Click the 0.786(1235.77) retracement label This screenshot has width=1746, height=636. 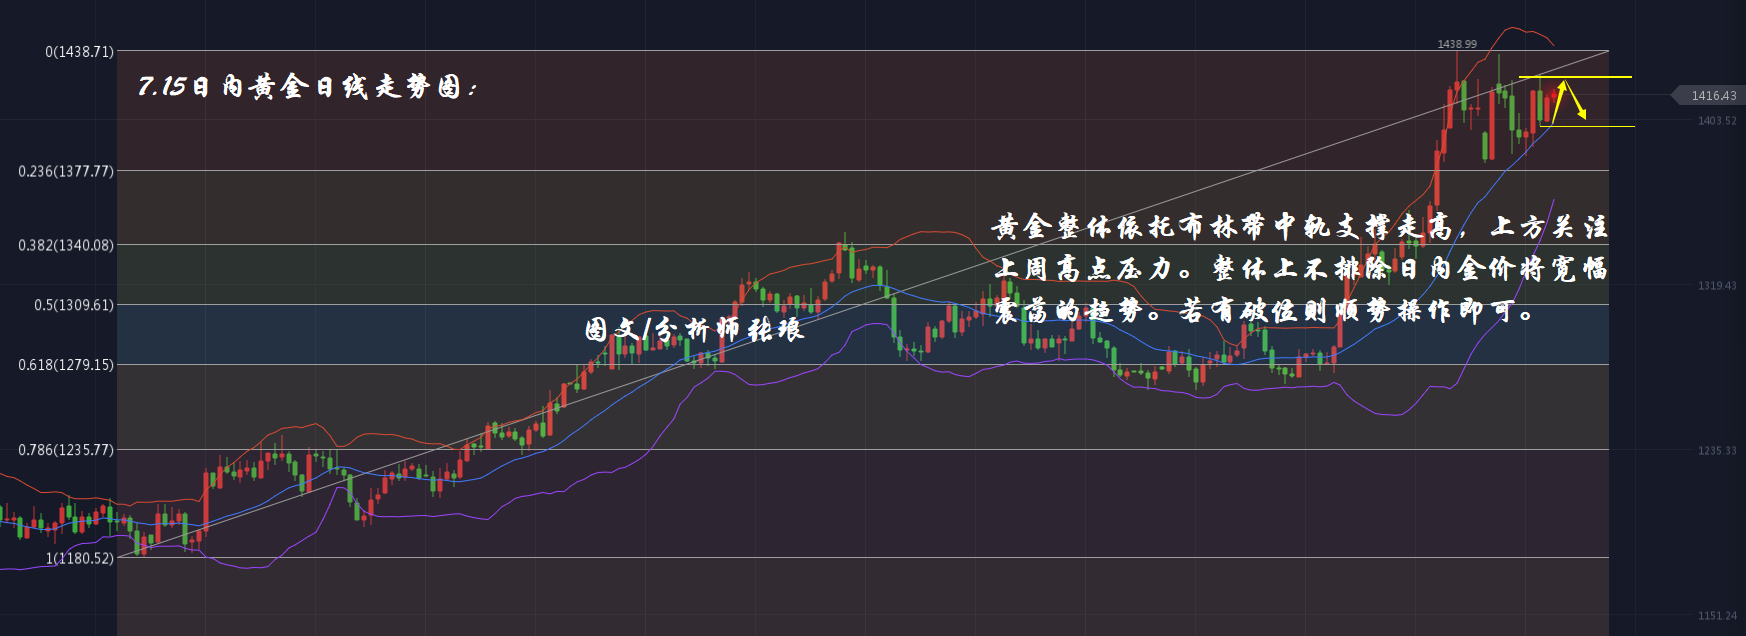[x=66, y=450]
